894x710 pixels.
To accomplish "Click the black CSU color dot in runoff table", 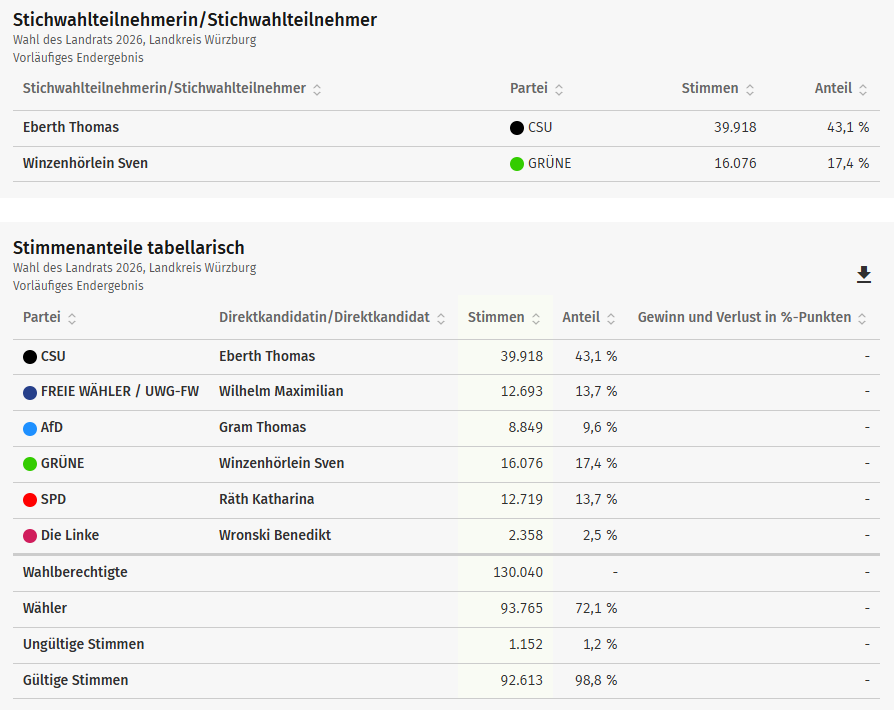I will tap(517, 128).
